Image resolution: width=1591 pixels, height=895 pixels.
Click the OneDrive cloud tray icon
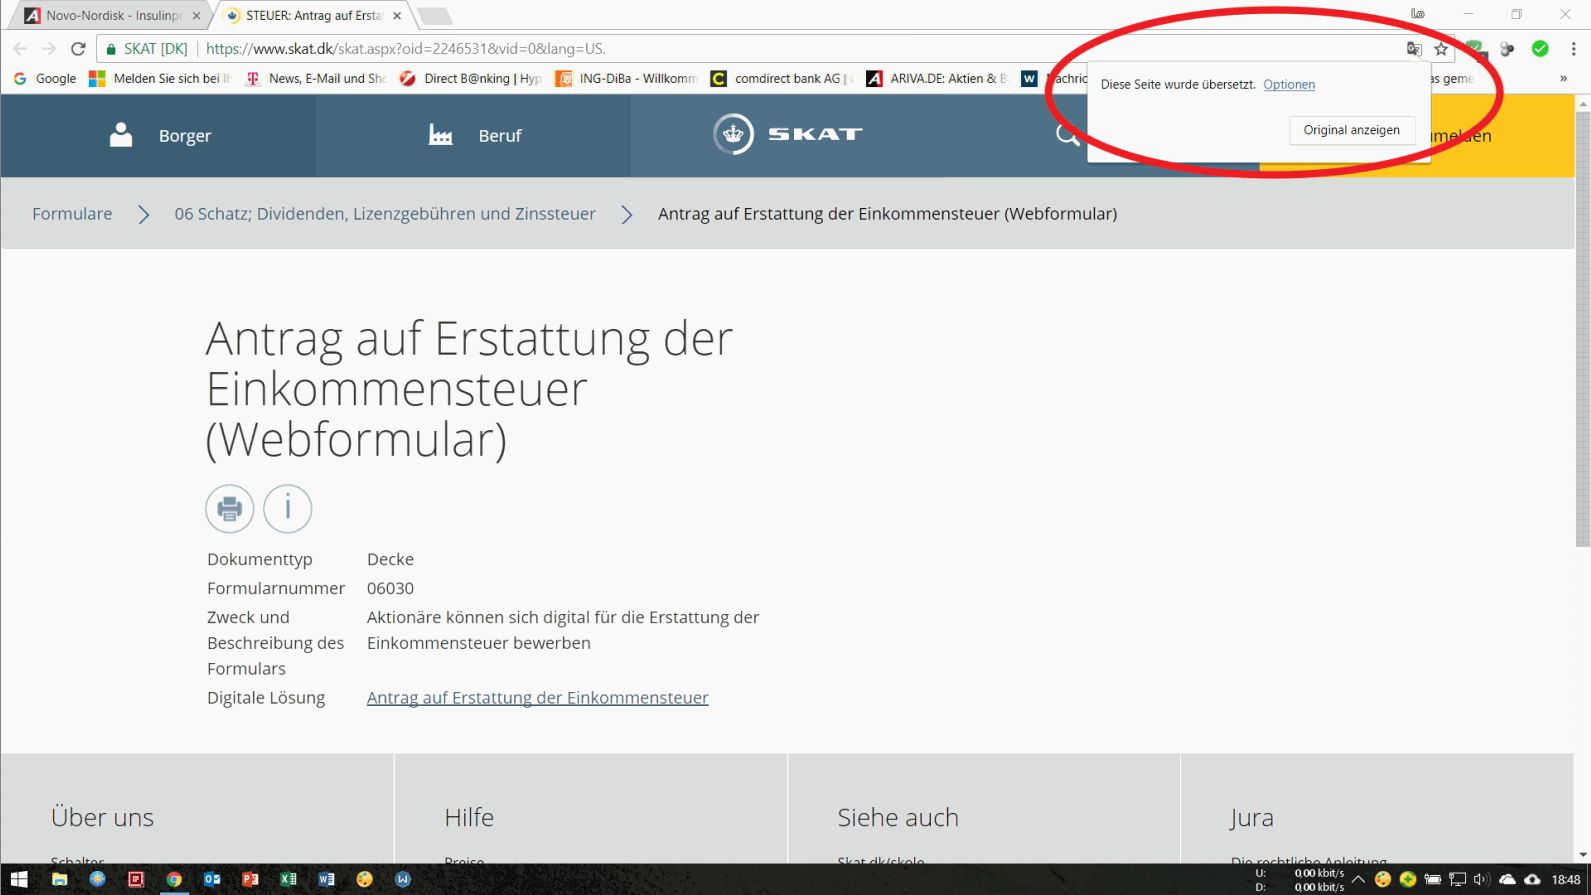pos(1507,879)
